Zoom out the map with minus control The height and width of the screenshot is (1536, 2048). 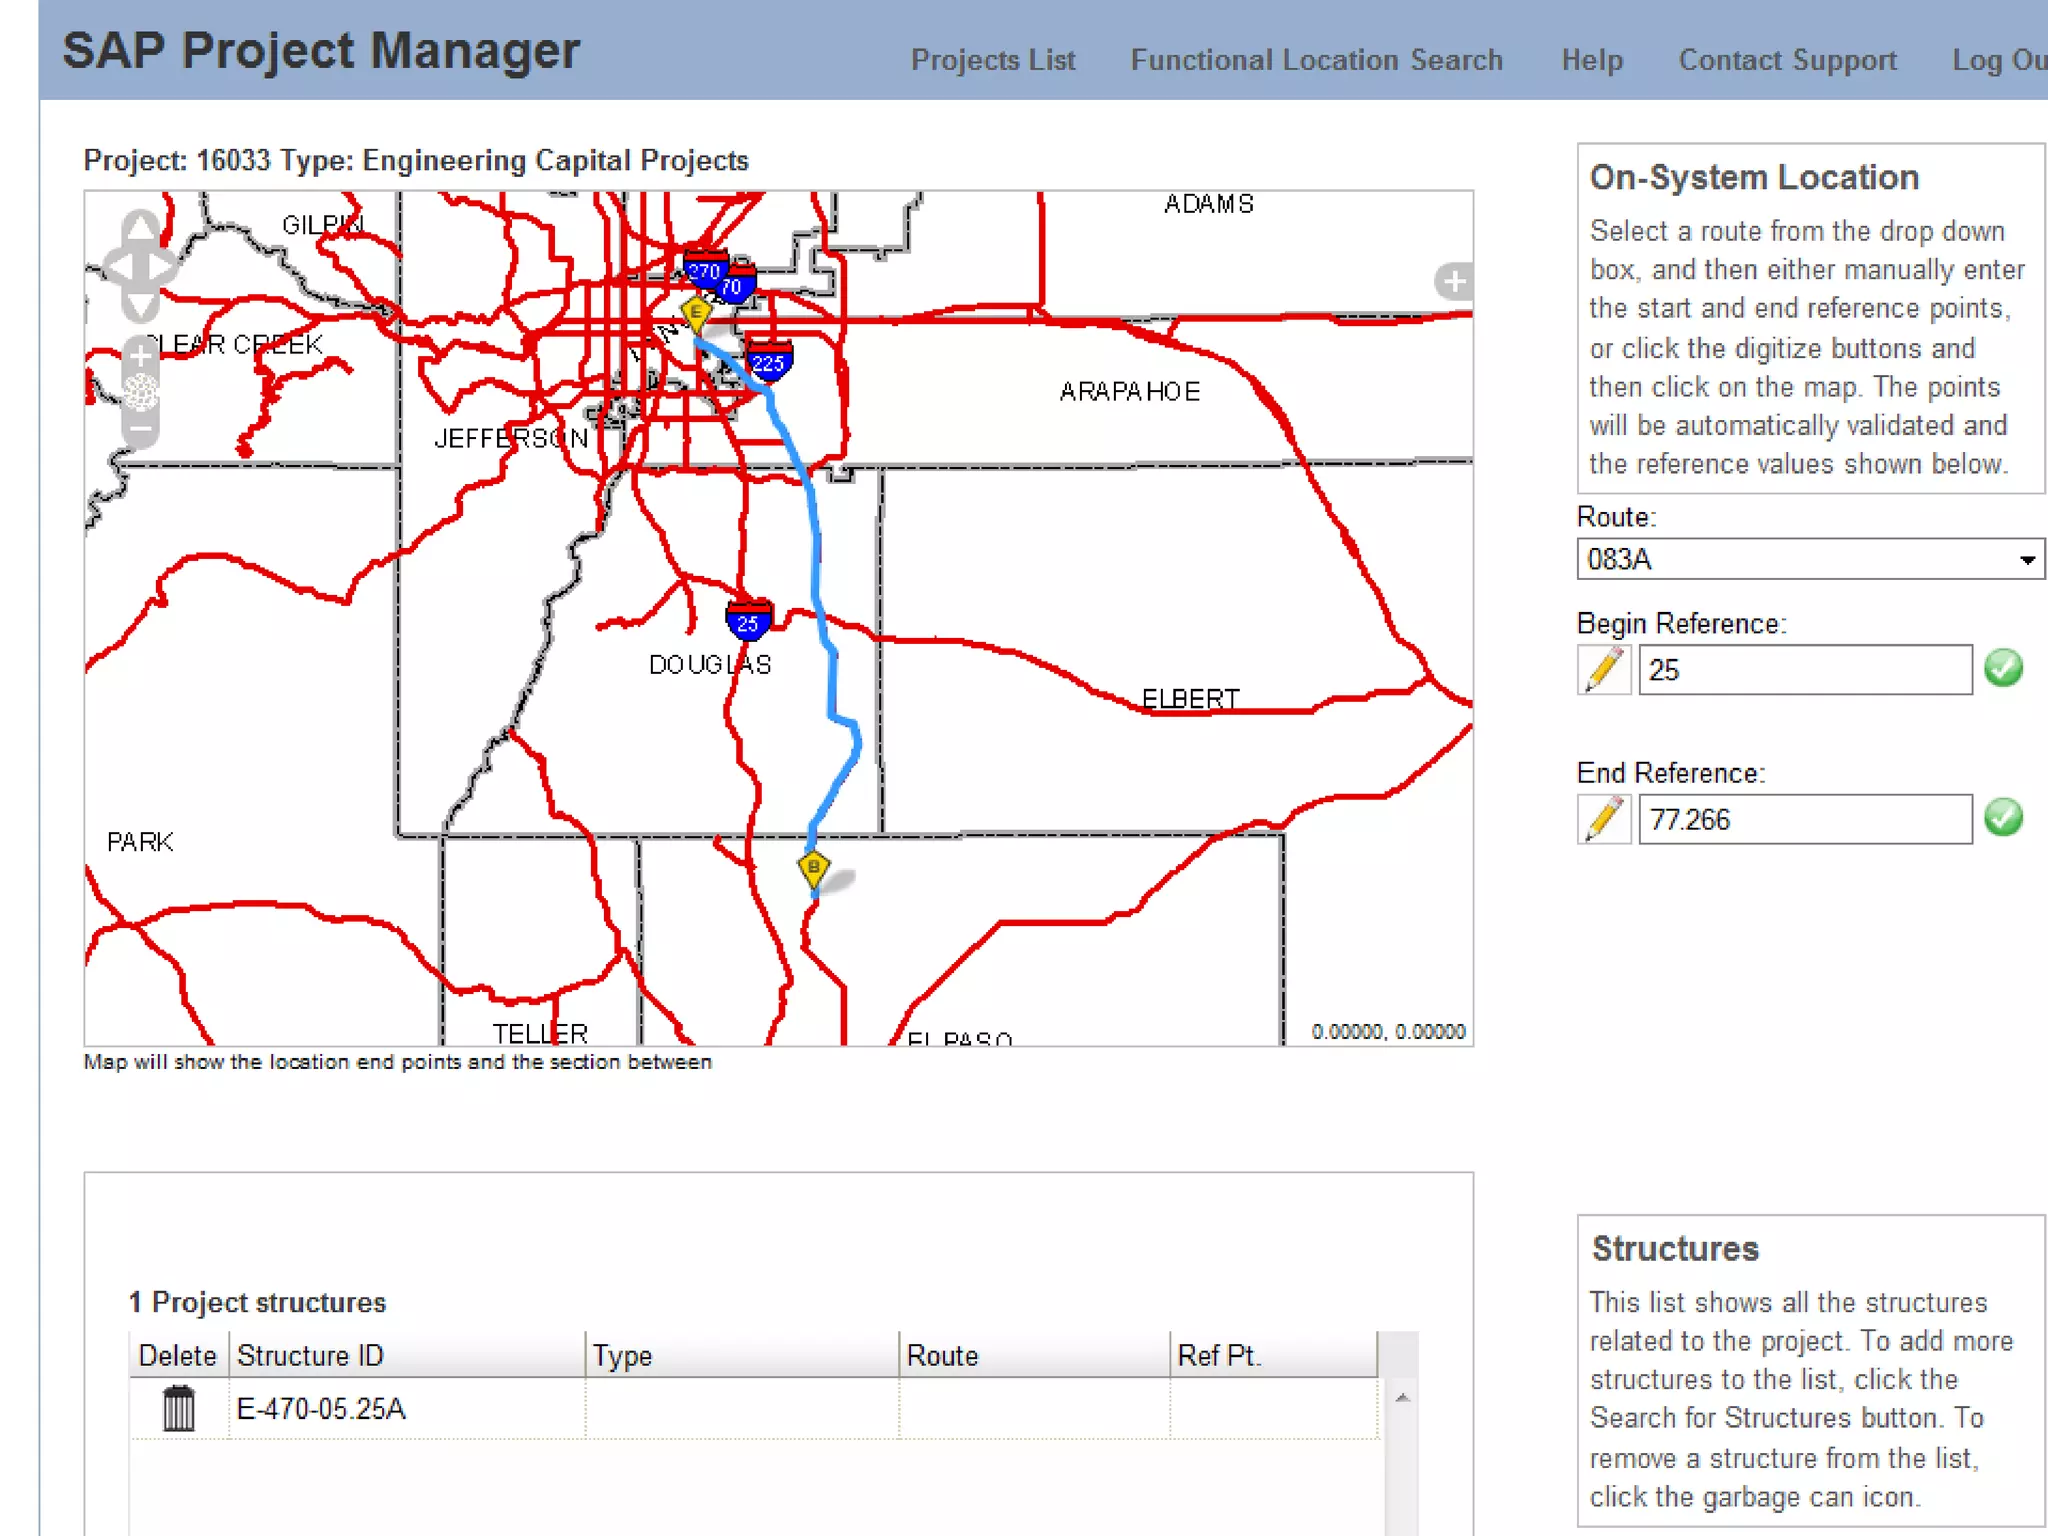141,431
